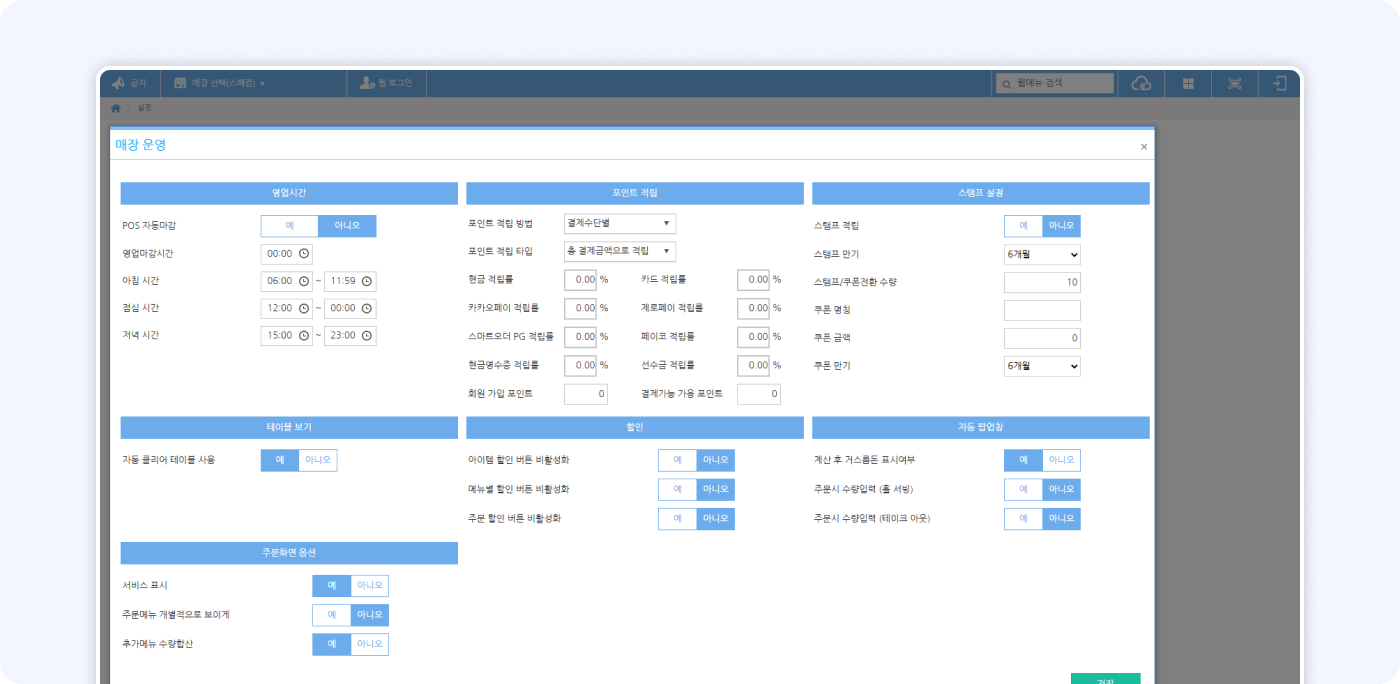Open the 포인트 적립 방법 dropdown

(620, 223)
